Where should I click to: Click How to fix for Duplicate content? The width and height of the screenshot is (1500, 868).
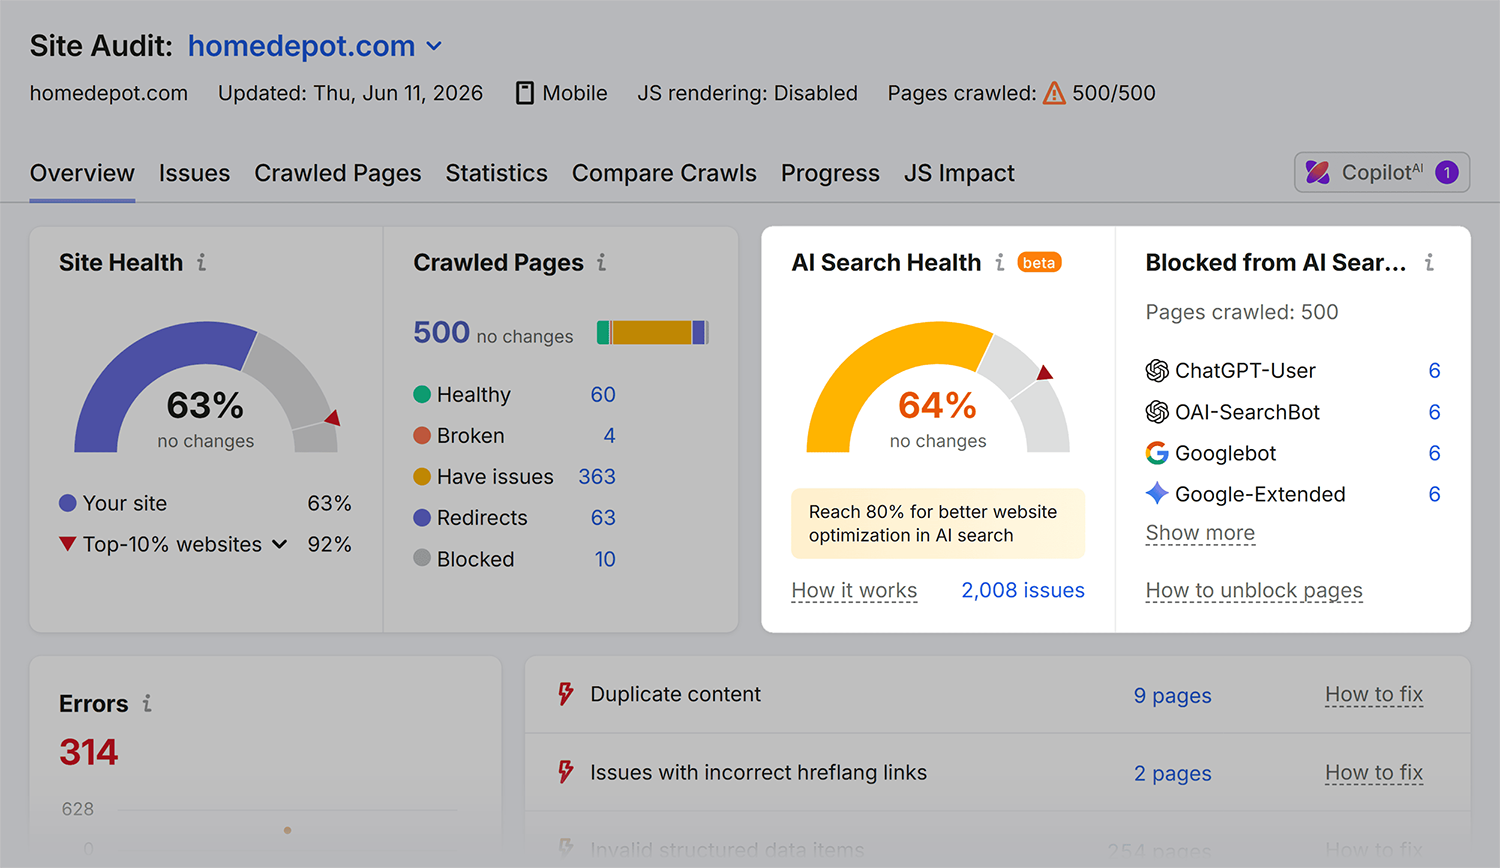coord(1374,694)
